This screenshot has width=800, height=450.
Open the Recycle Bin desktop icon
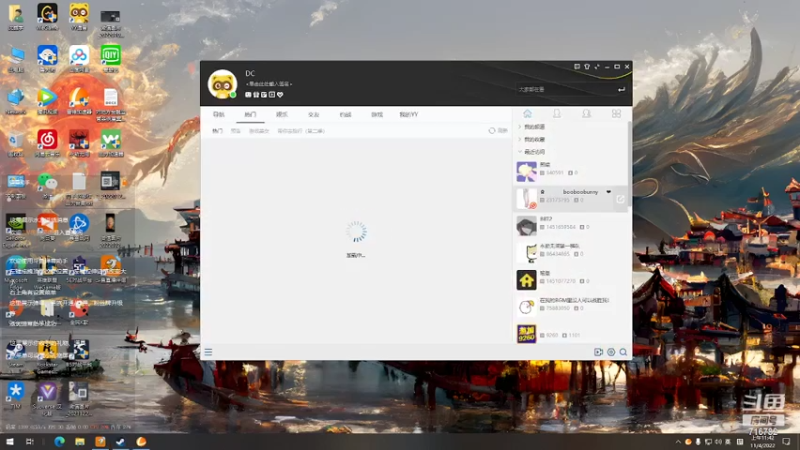pos(15,142)
